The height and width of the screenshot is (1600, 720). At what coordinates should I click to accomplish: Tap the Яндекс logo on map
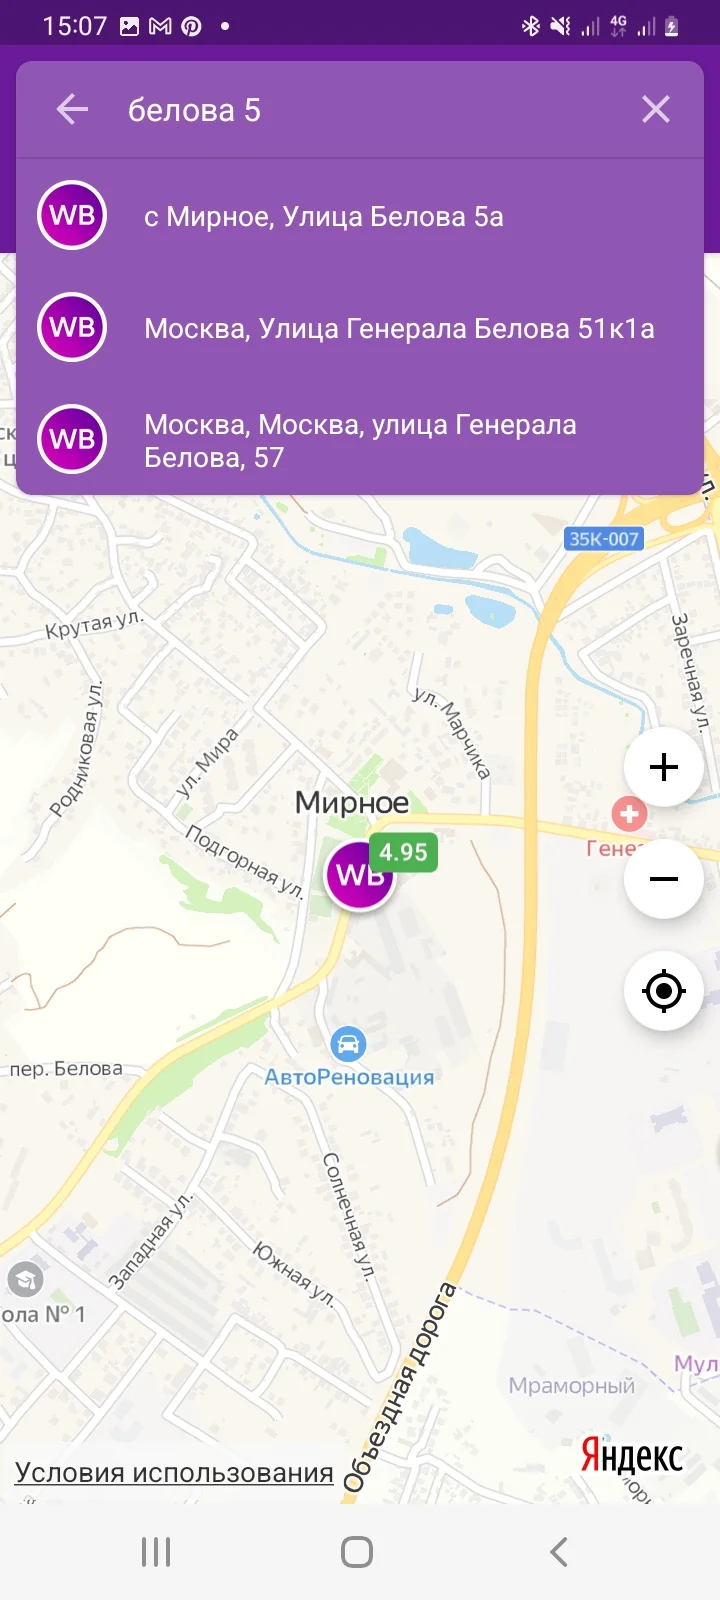pyautogui.click(x=632, y=1455)
